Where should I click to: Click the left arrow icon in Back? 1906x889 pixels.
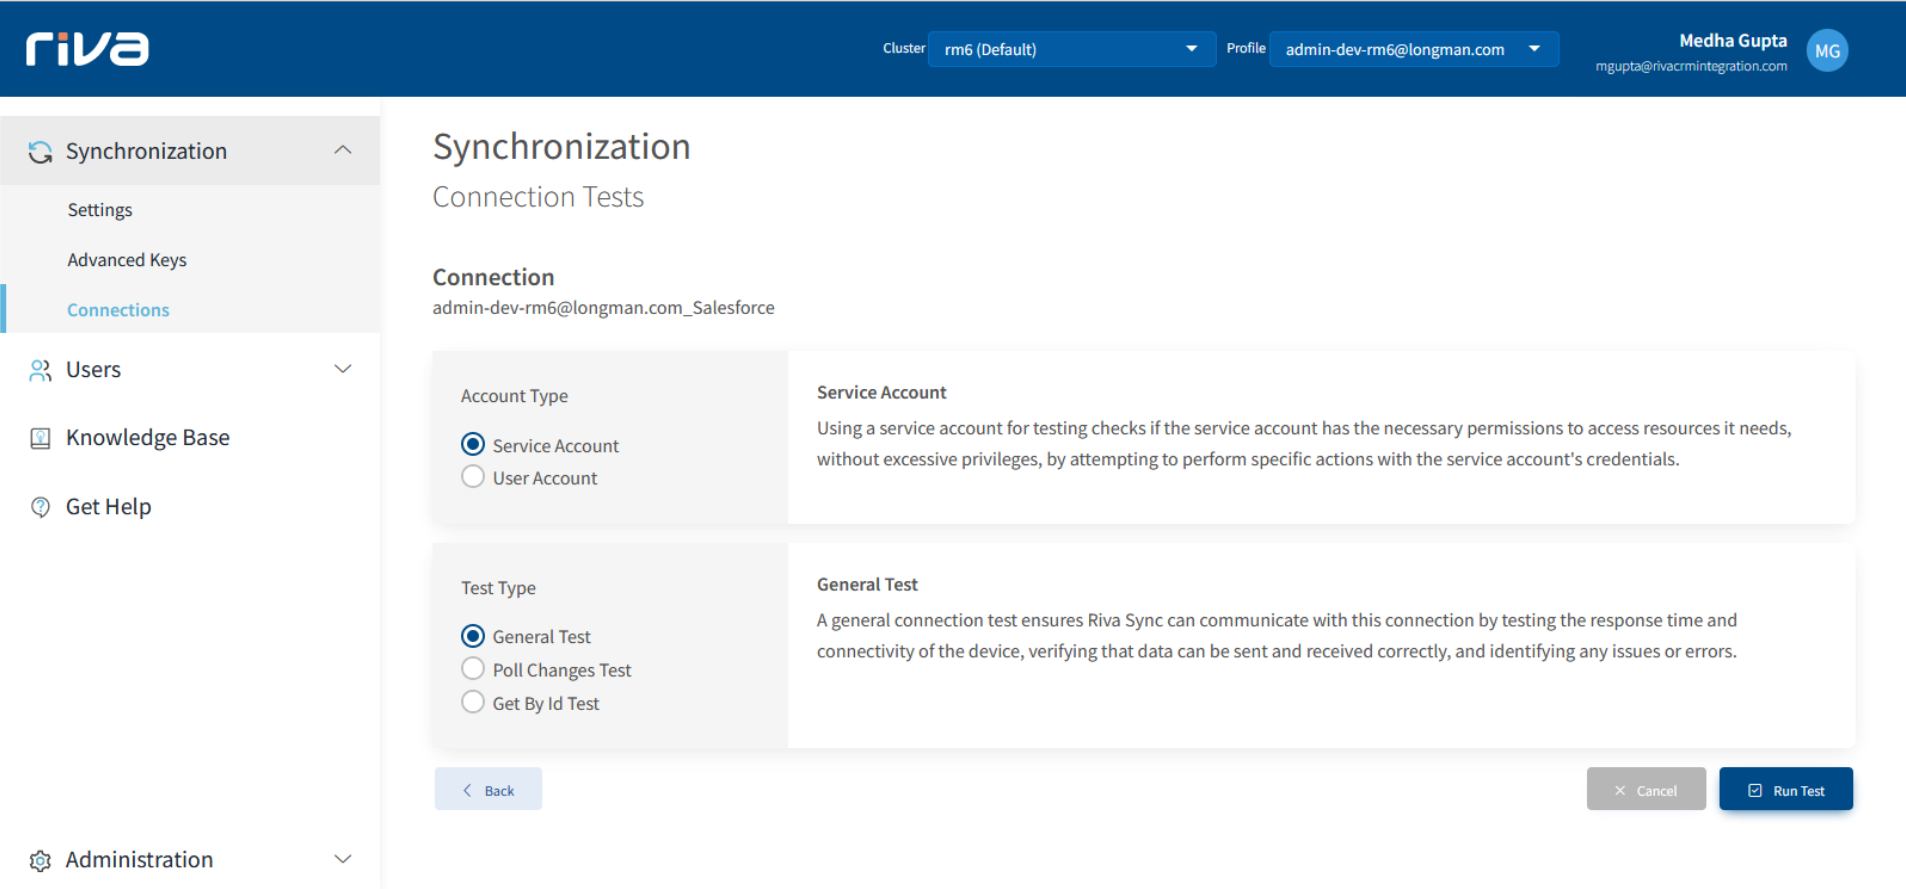(x=467, y=790)
